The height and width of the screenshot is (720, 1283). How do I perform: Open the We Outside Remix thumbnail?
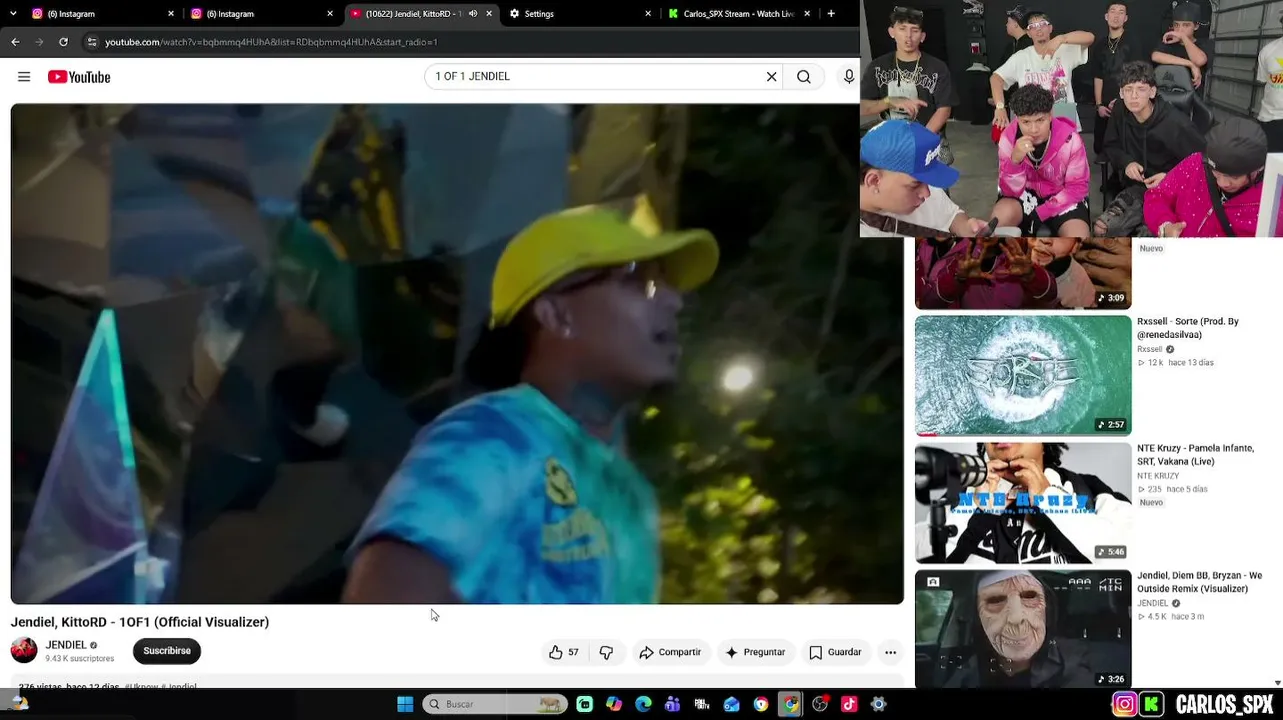click(x=1023, y=629)
